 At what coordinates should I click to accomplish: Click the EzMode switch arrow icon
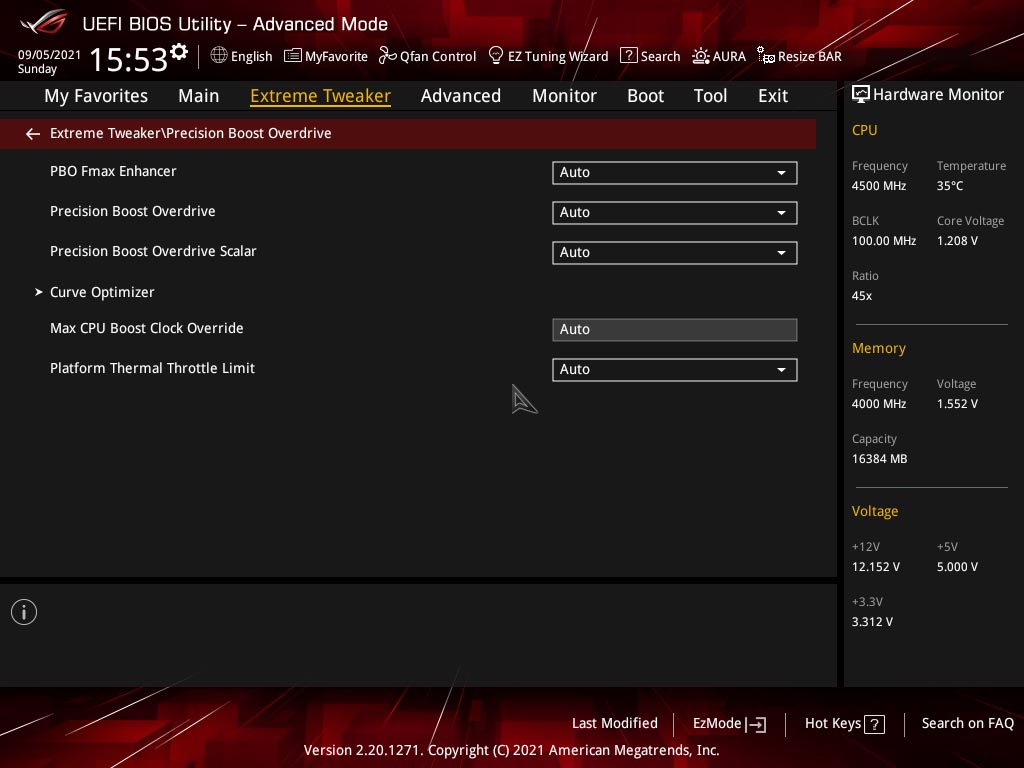(x=756, y=724)
